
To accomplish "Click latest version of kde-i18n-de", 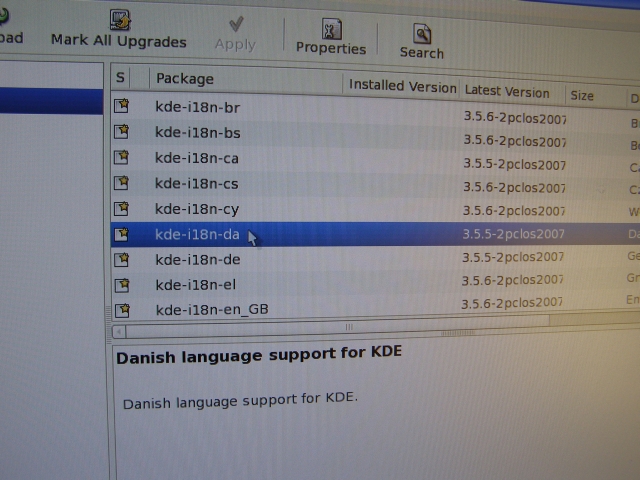I will tap(513, 257).
